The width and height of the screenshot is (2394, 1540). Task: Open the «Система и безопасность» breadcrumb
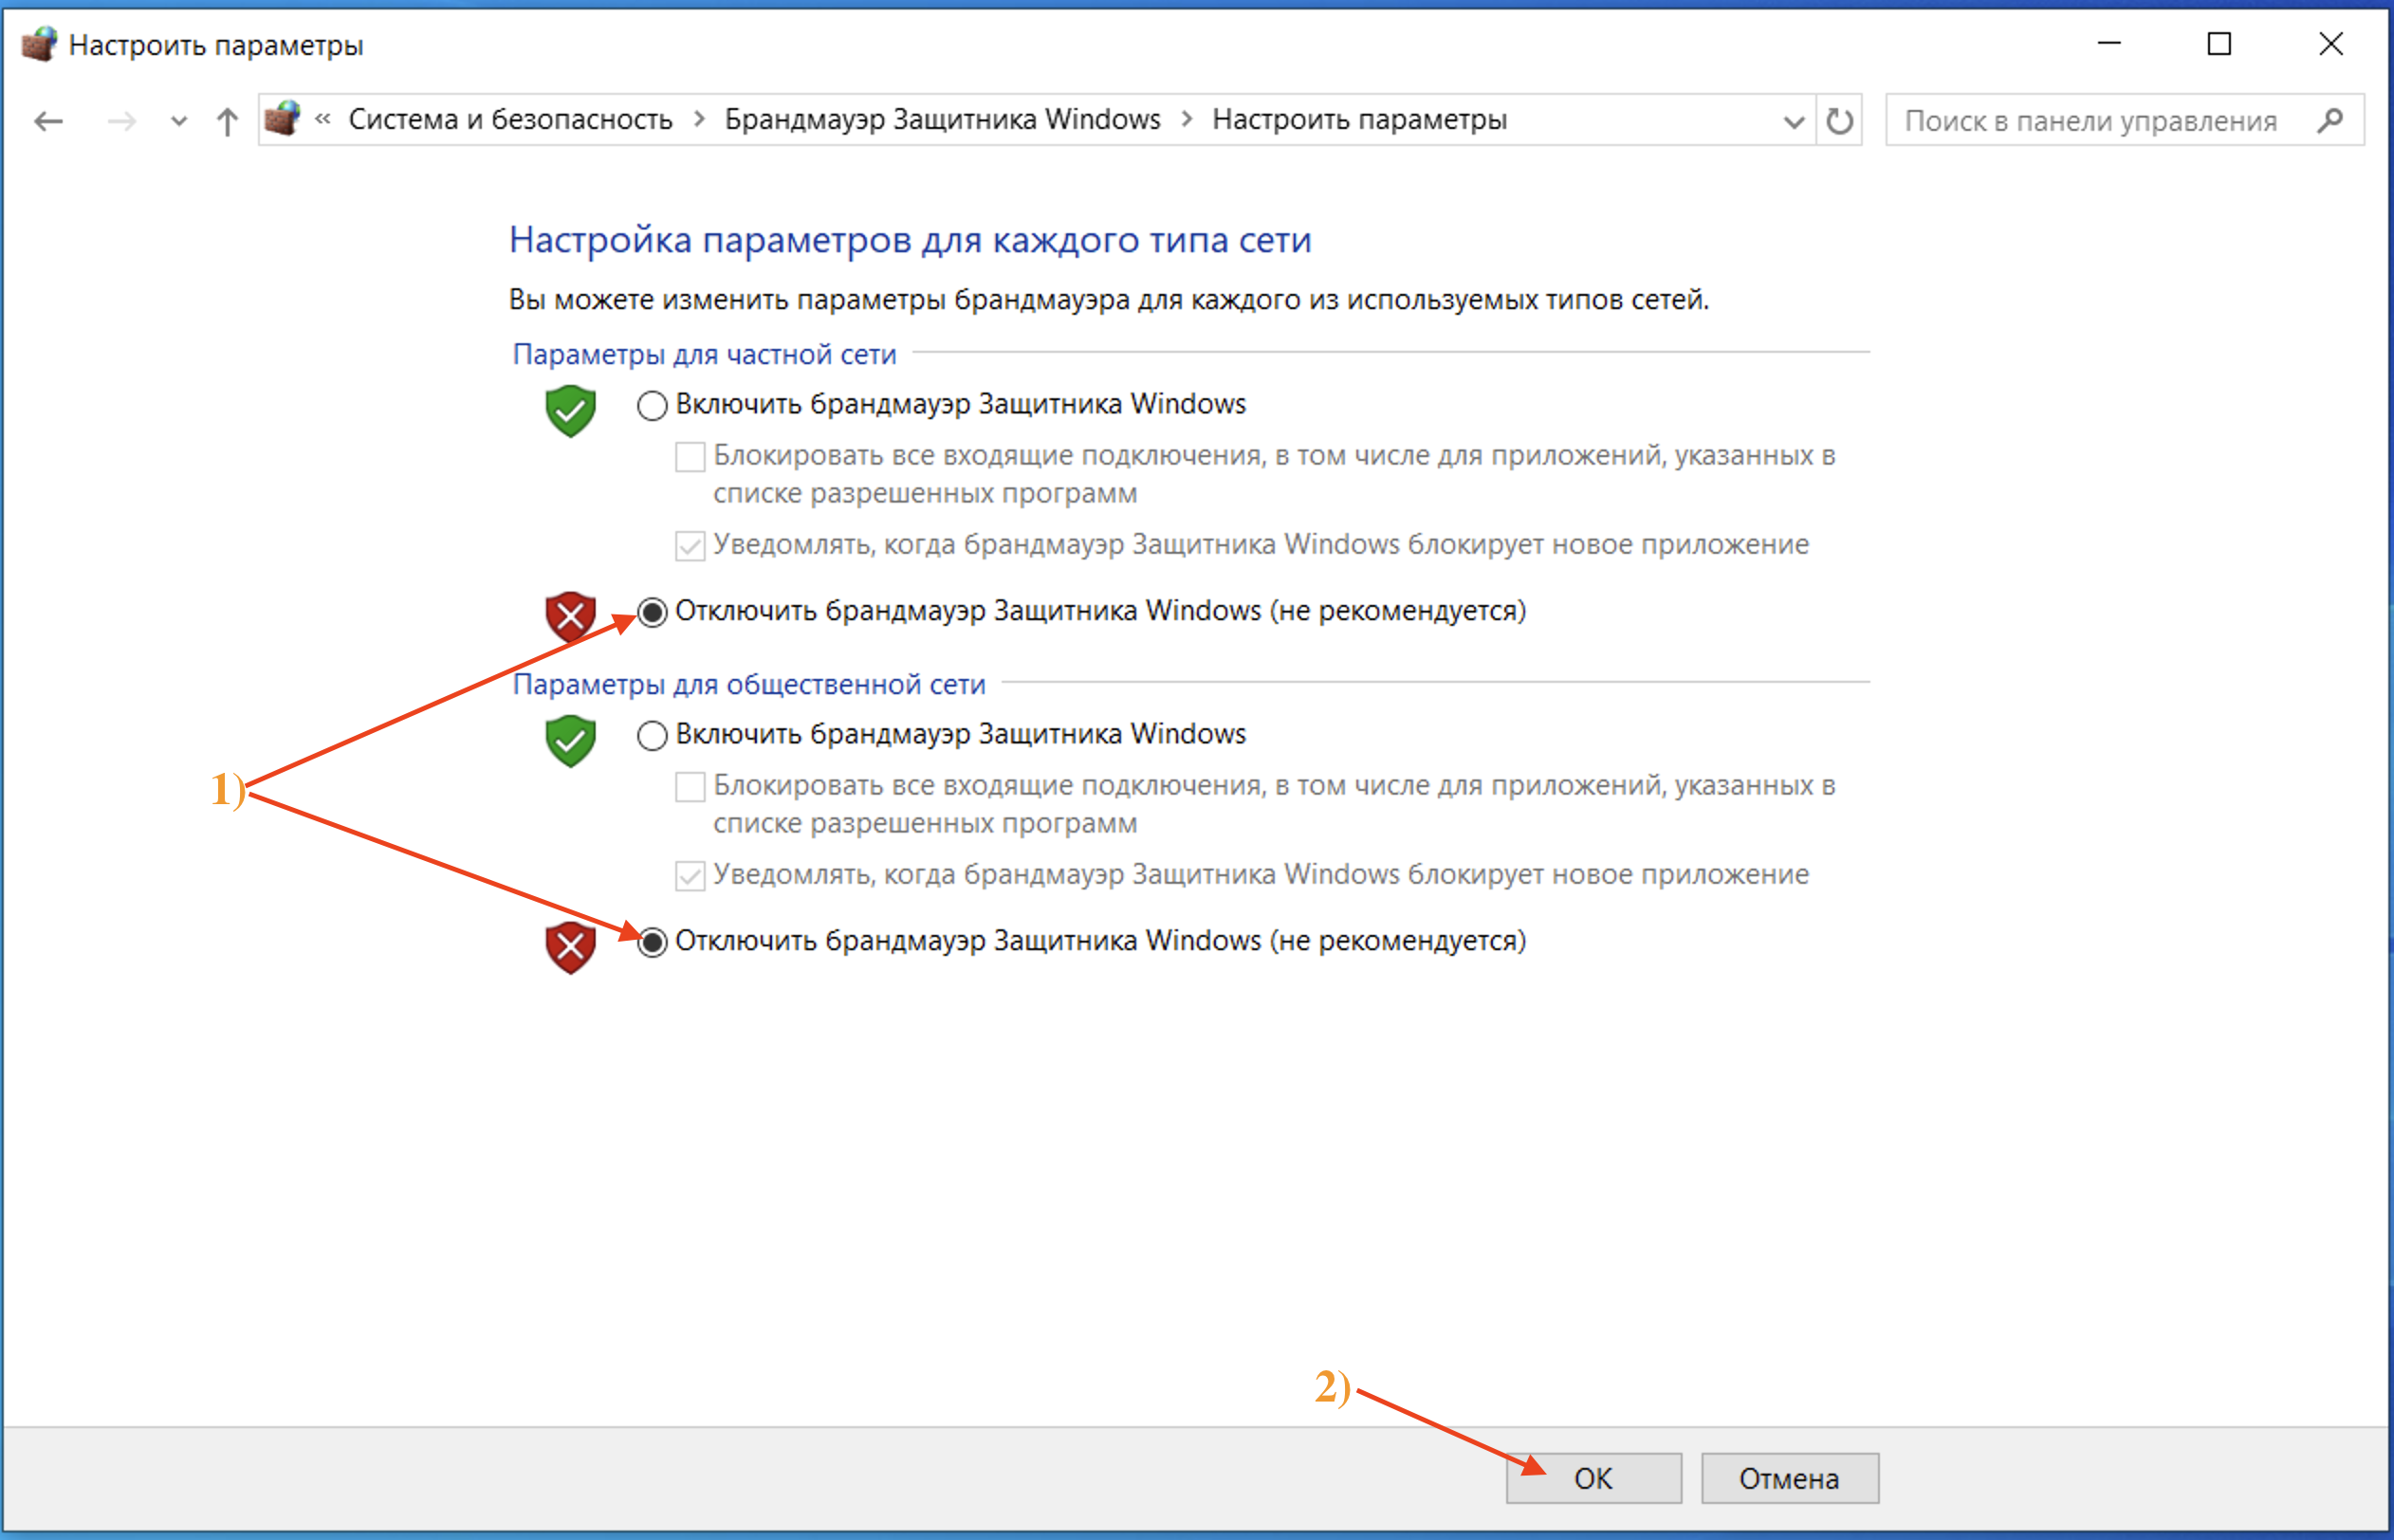[510, 119]
